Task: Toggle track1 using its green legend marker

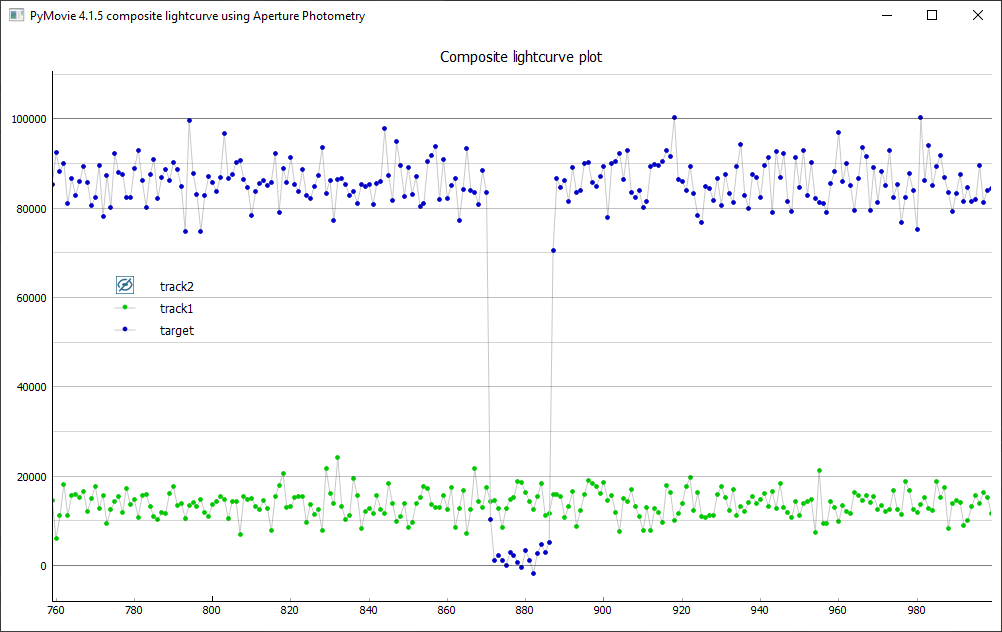Action: (x=125, y=308)
